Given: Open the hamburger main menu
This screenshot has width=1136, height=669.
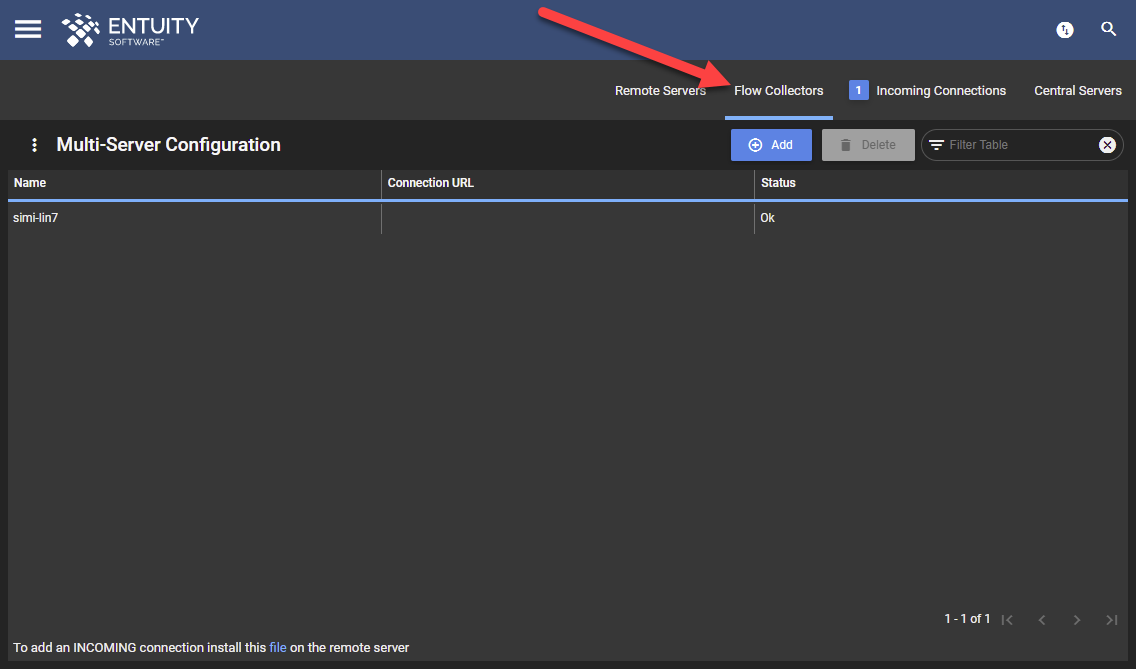Looking at the screenshot, I should (x=28, y=30).
